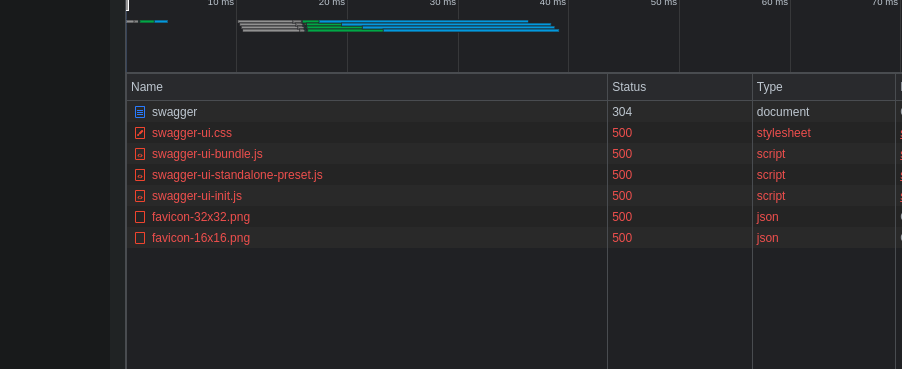
Task: Click the script icon beside swagger-ui-standalone-preset.js
Action: pyautogui.click(x=140, y=175)
